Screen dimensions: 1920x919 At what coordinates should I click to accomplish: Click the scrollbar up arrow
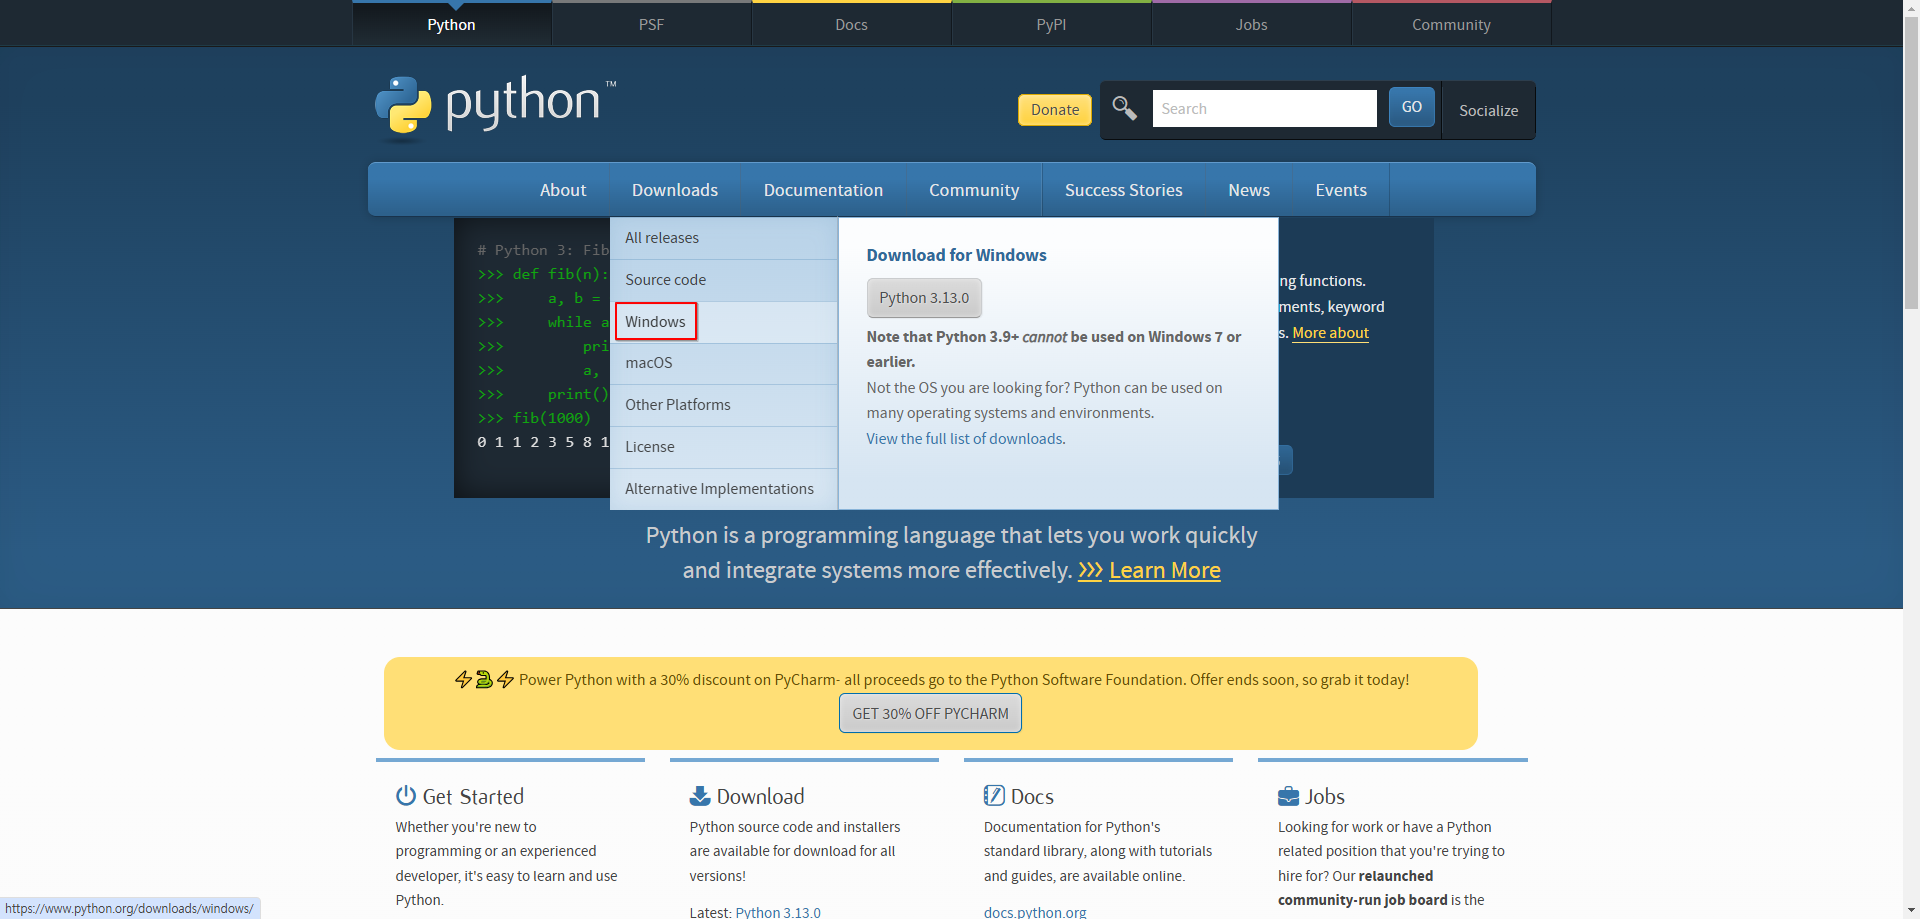[x=1911, y=8]
